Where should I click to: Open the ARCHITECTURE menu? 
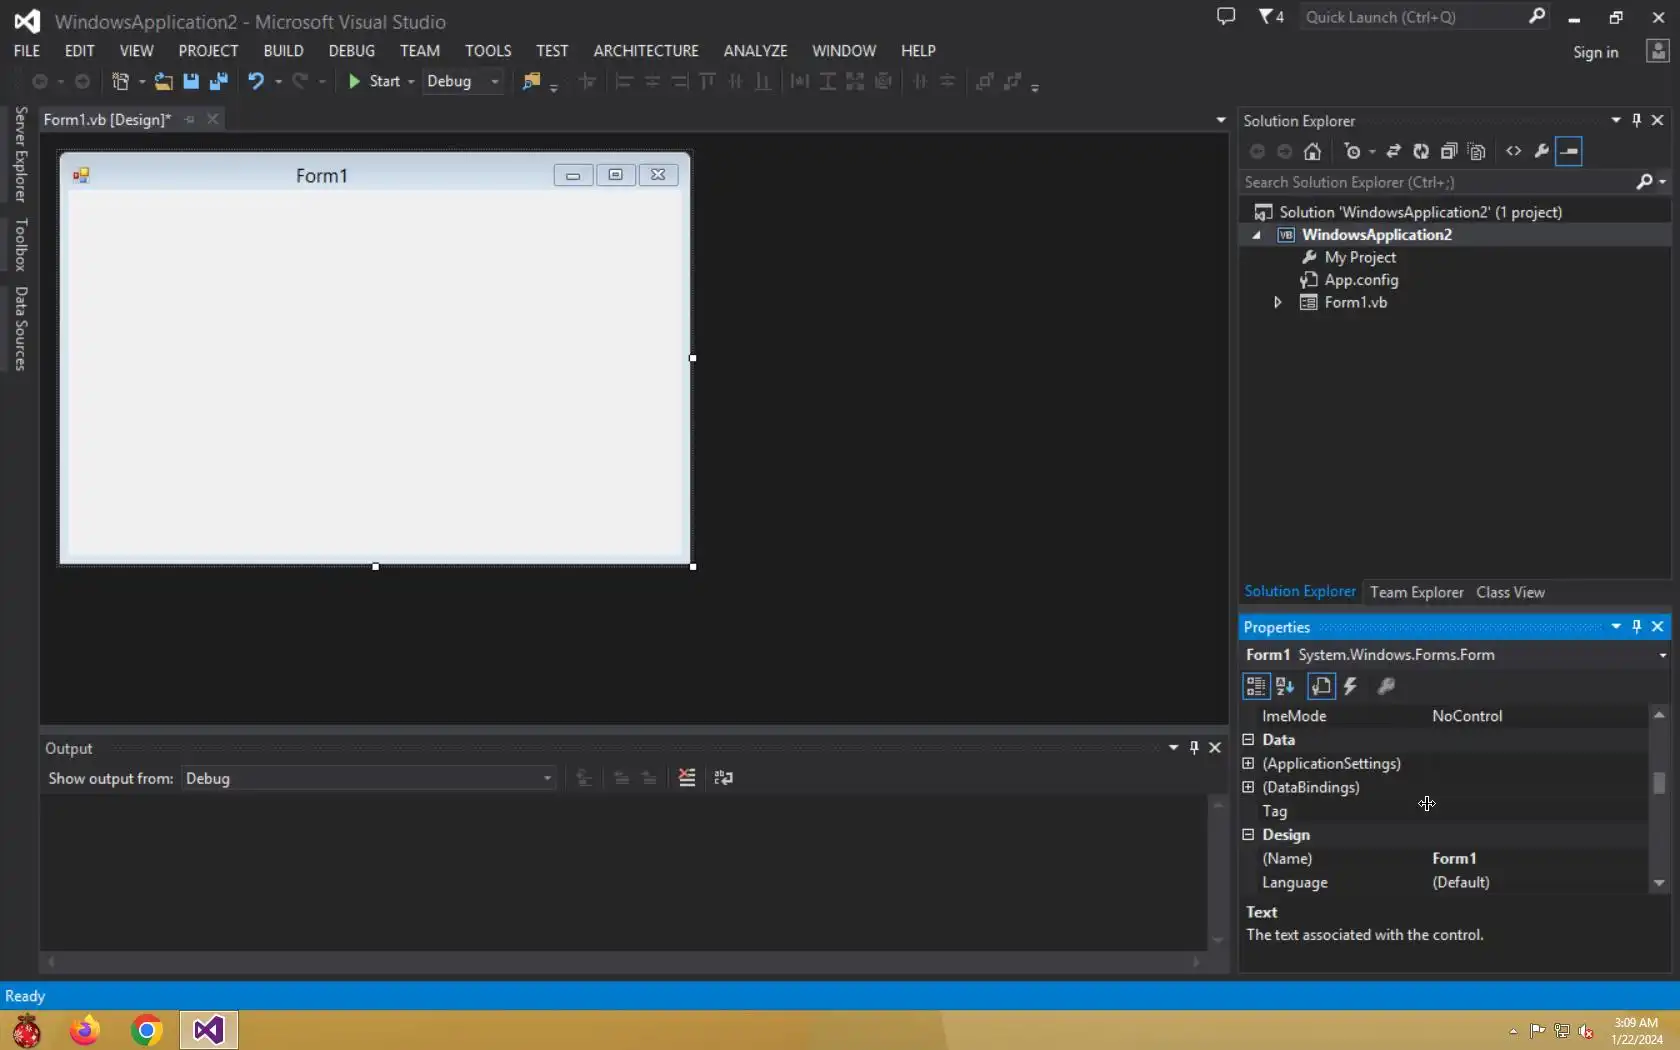pyautogui.click(x=646, y=51)
